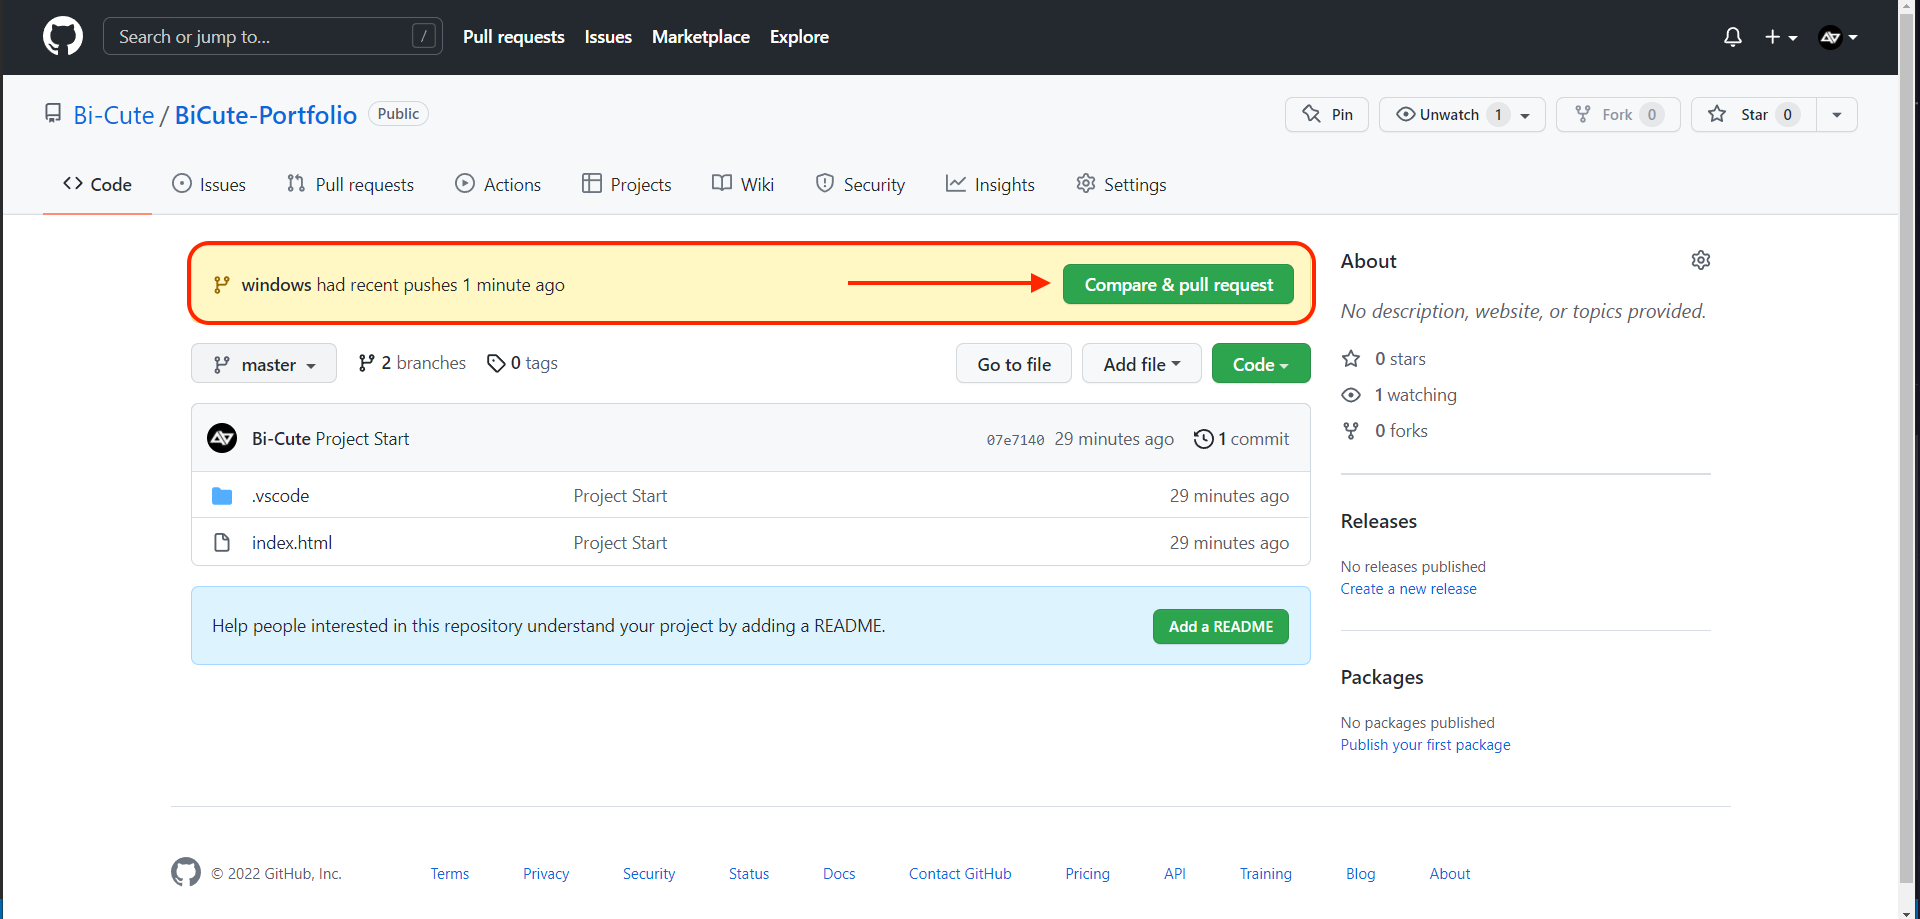This screenshot has height=919, width=1920.
Task: Open Pricing in the footer
Action: [1088, 874]
